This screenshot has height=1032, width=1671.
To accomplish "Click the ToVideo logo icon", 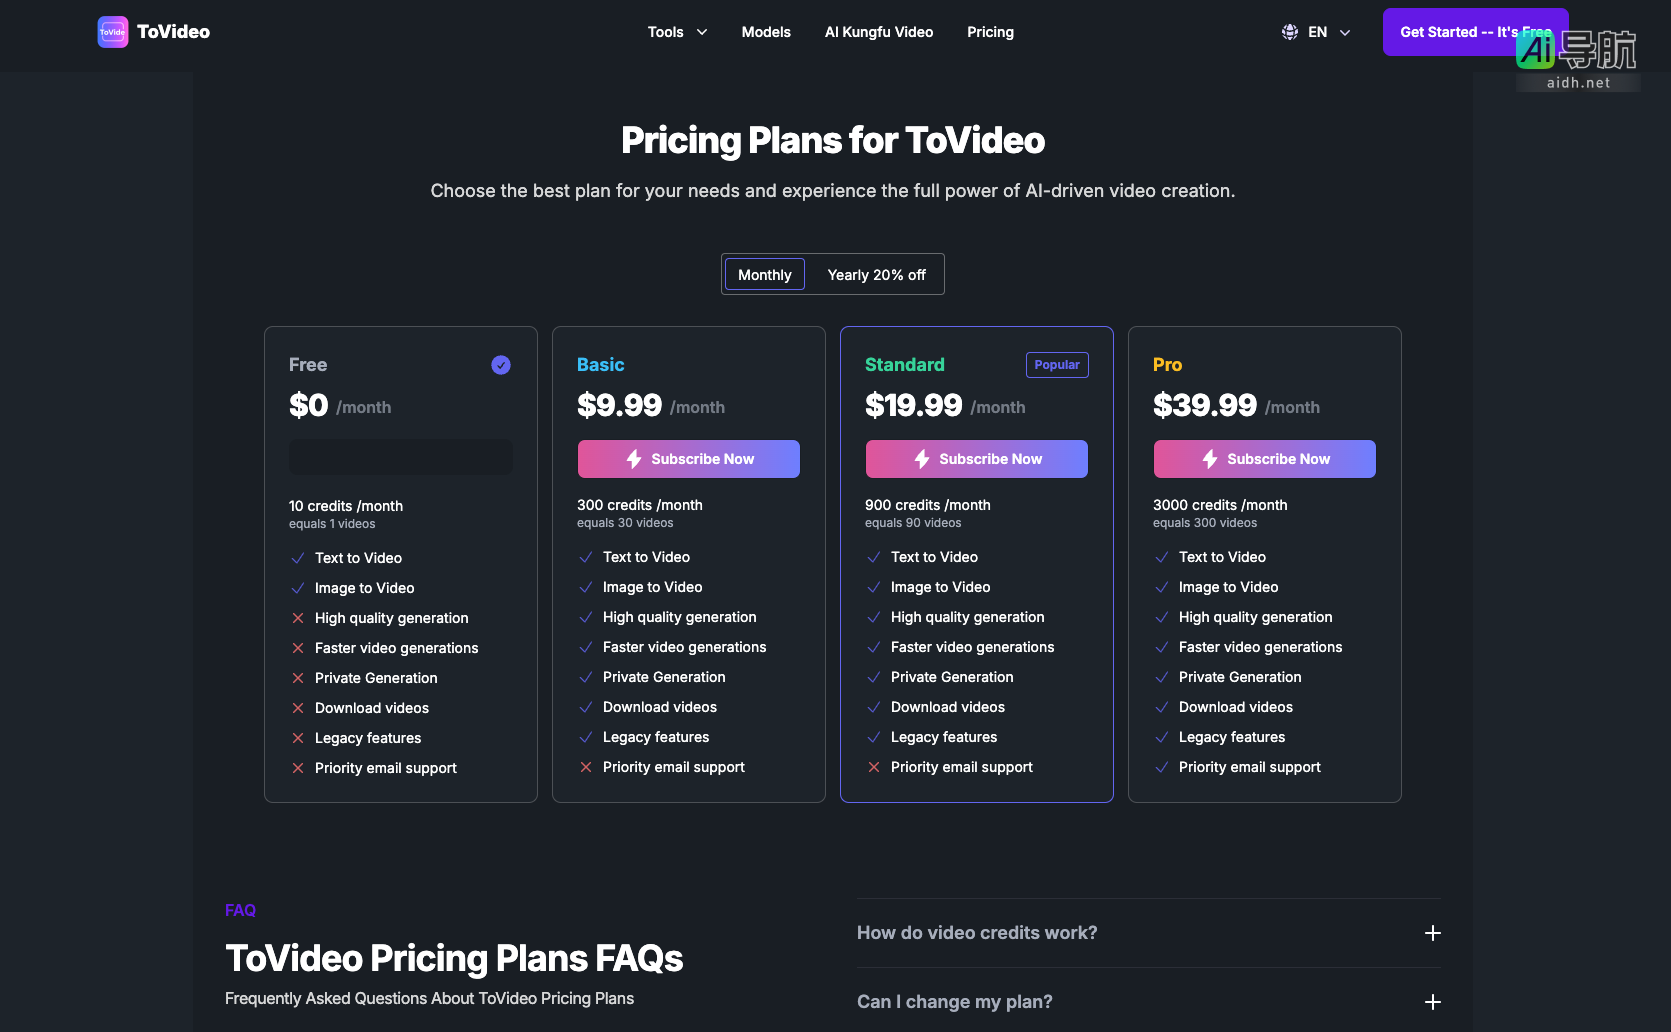I will pos(113,32).
